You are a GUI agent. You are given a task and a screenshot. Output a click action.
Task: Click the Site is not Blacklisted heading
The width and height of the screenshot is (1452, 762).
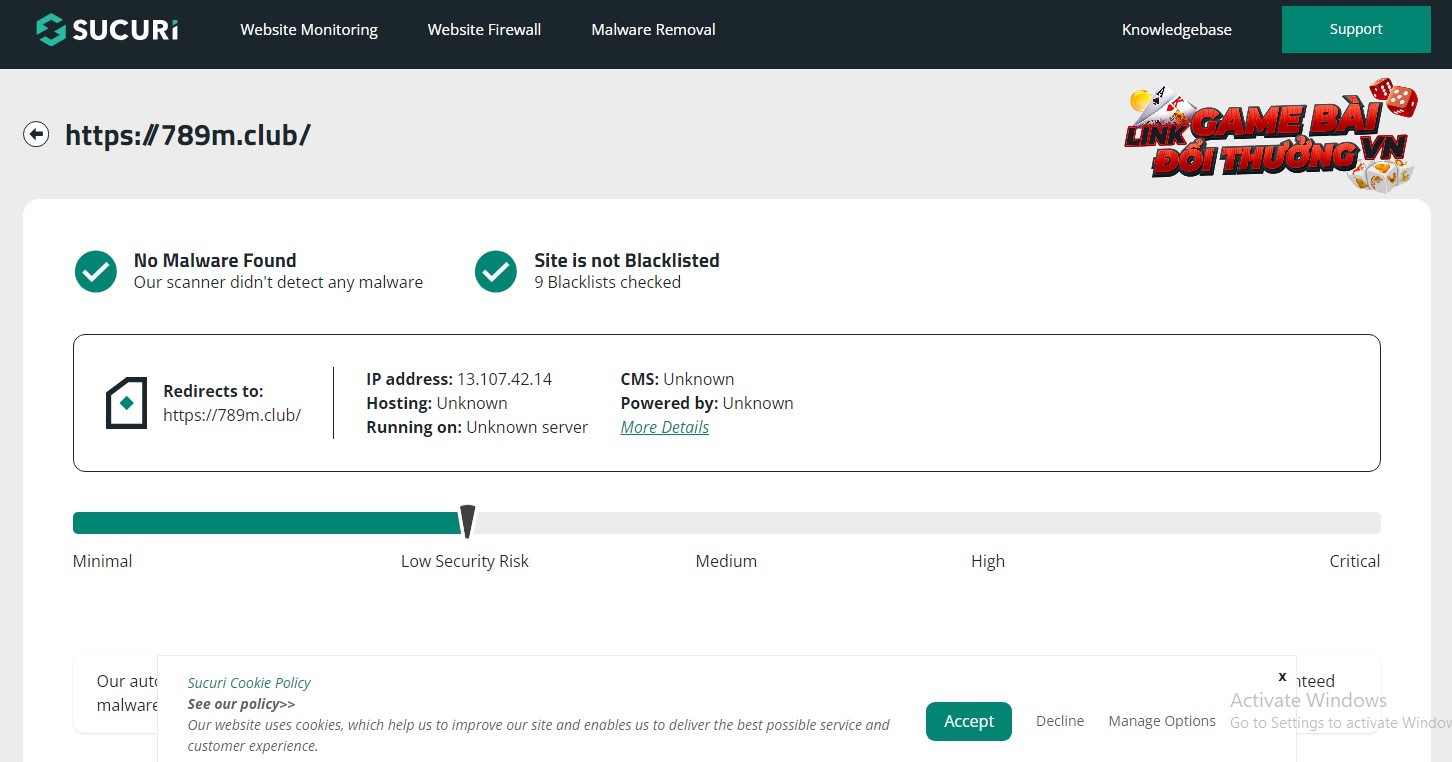coord(627,260)
